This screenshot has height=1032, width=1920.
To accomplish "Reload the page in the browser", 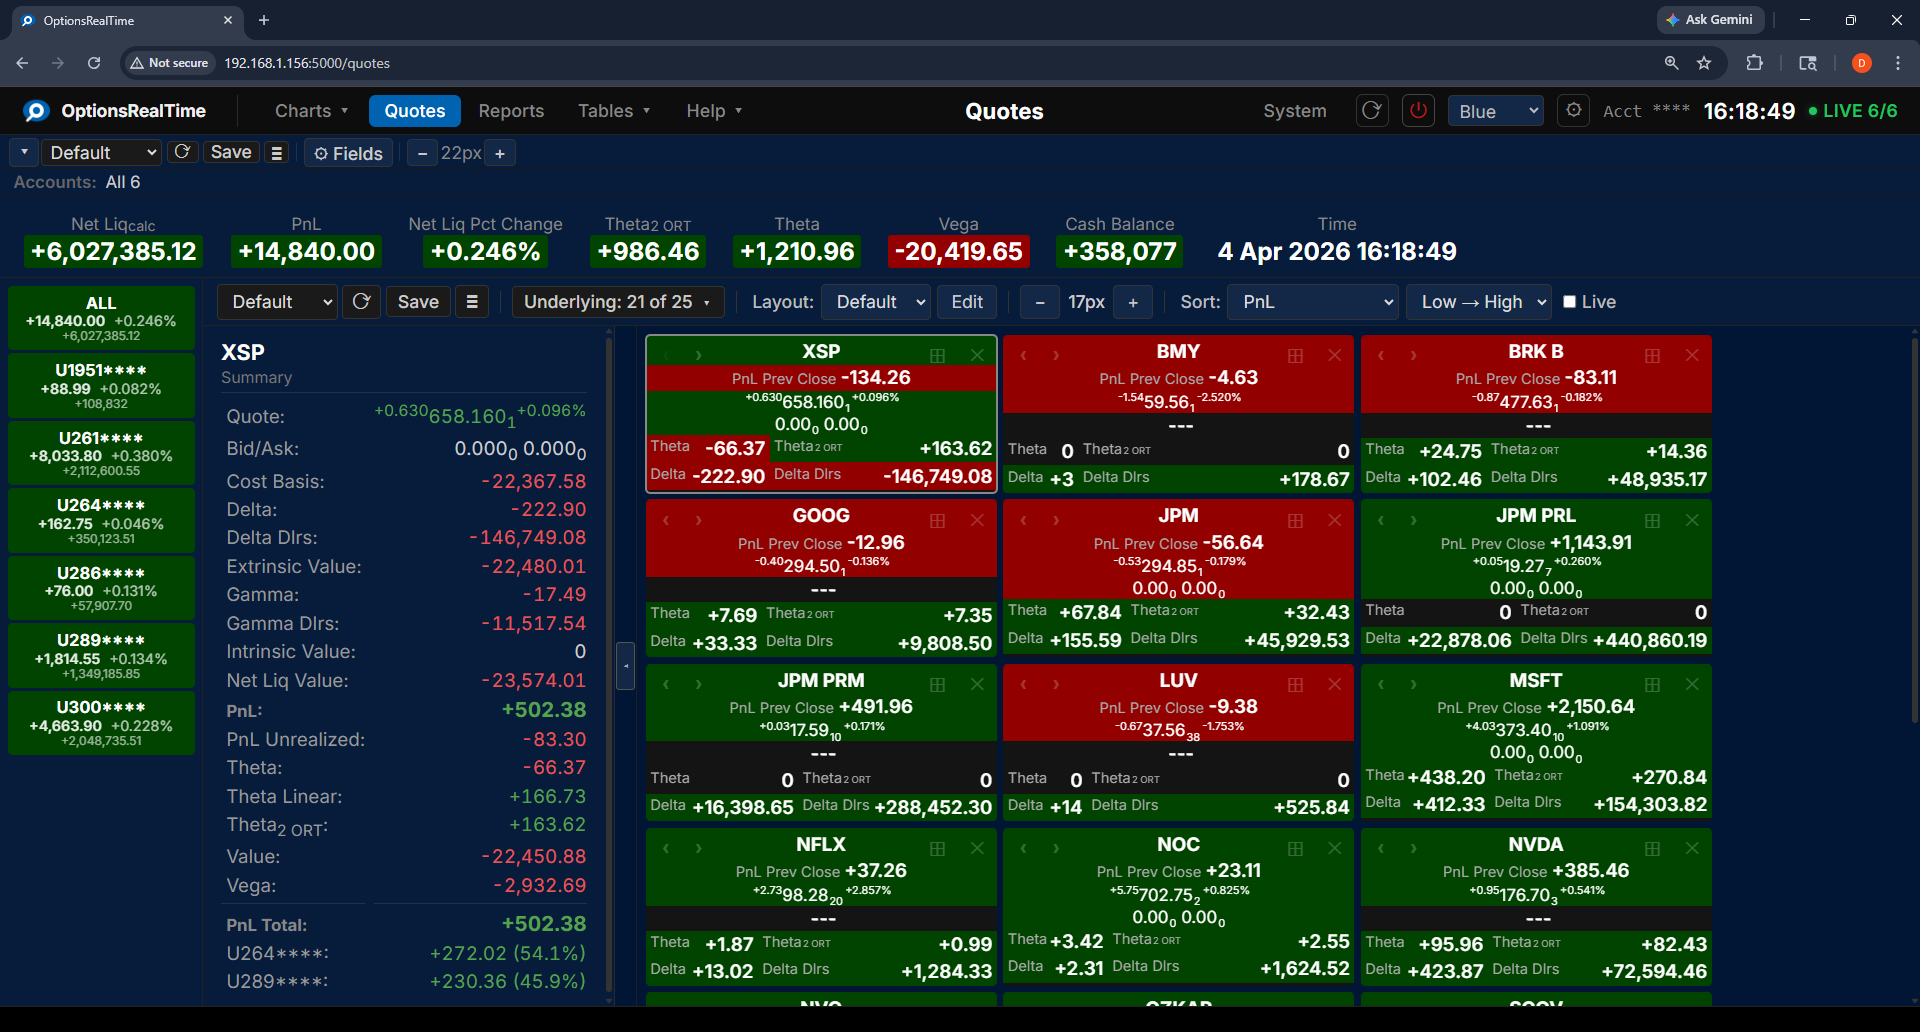I will point(94,63).
